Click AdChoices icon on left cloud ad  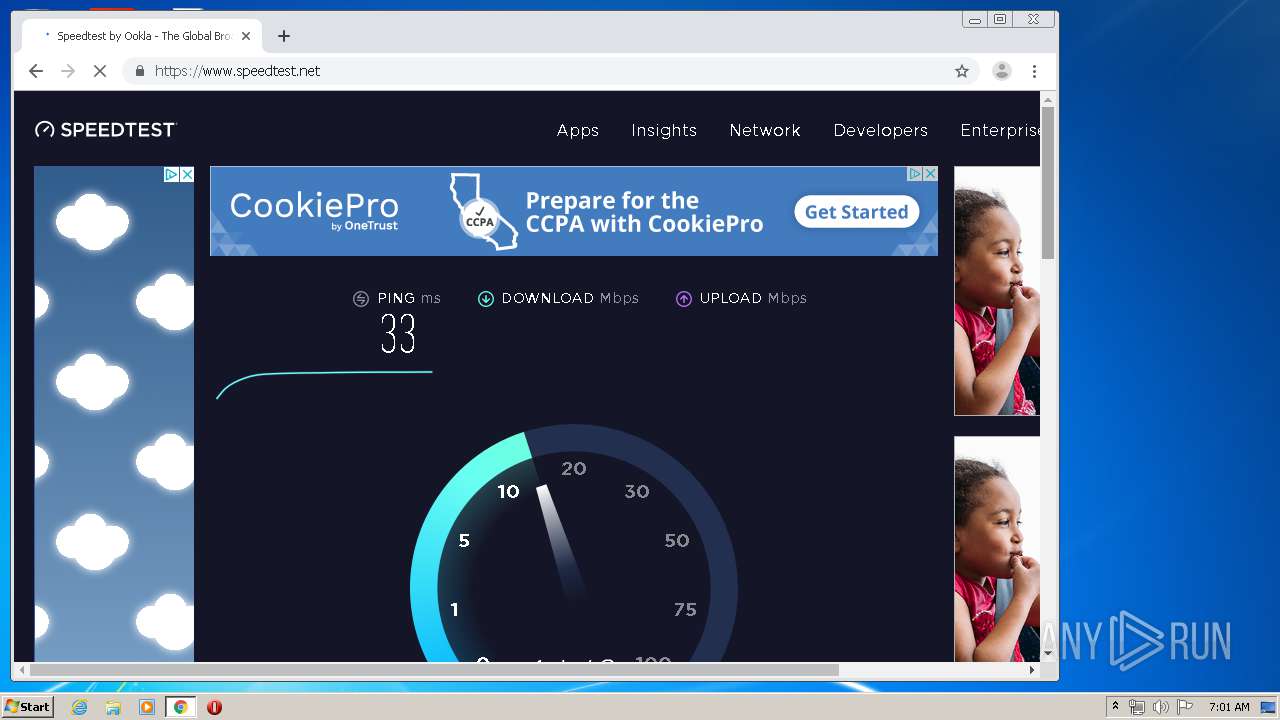coord(171,174)
